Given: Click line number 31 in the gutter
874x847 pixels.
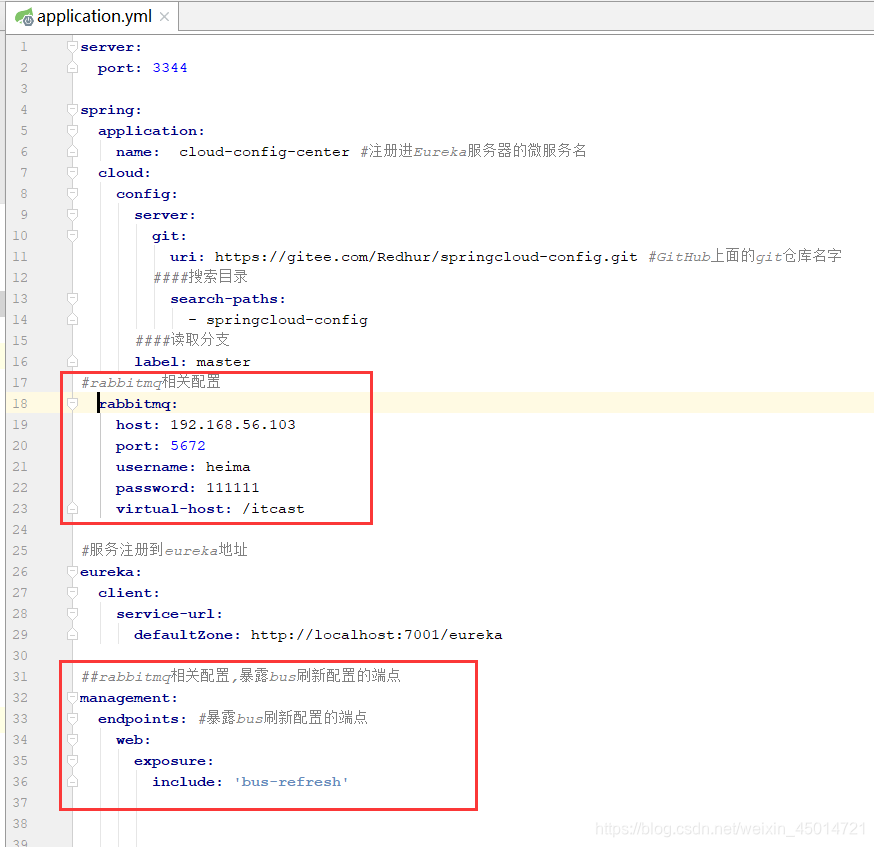Looking at the screenshot, I should pos(20,676).
